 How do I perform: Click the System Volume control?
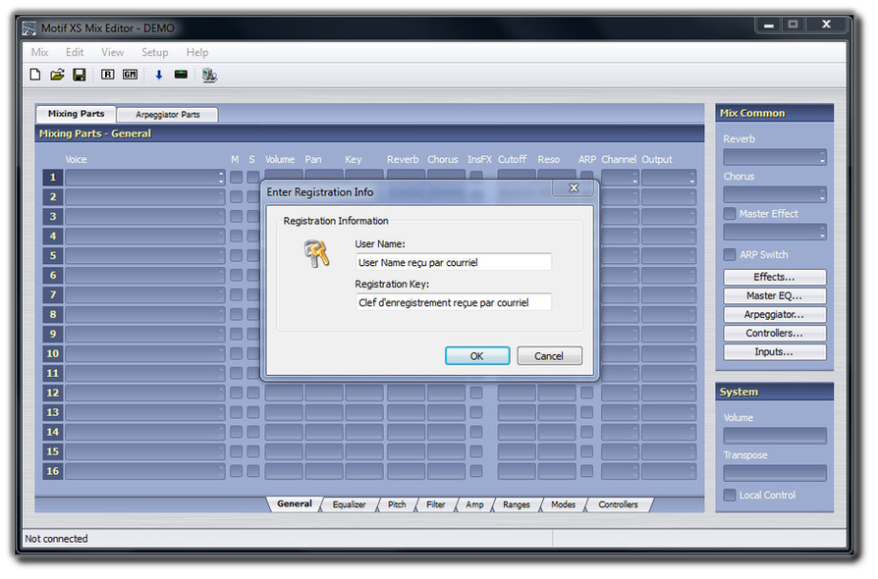[775, 436]
